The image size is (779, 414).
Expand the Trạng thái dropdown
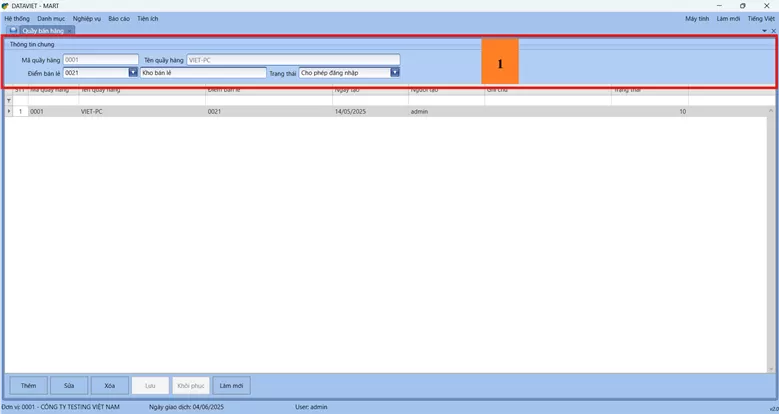coord(395,73)
